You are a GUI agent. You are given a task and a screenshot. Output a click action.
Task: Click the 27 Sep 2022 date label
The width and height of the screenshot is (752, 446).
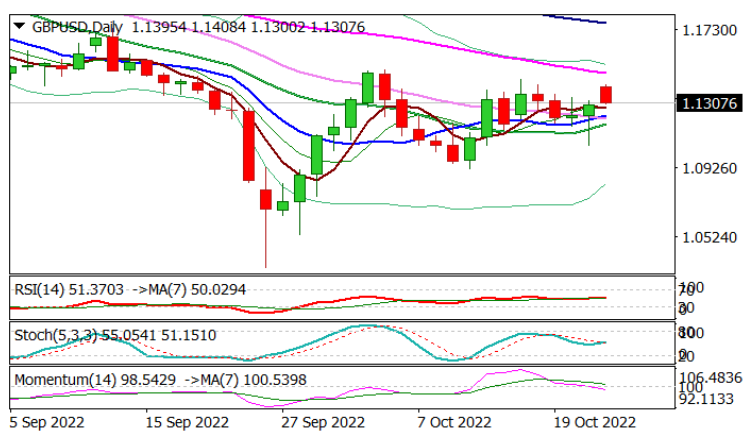(323, 423)
